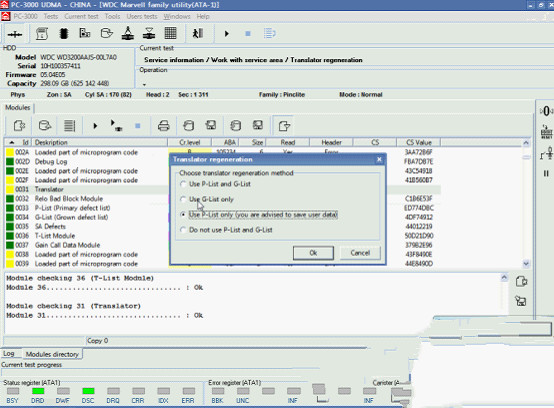
Task: Open the Tools menu
Action: tap(112, 16)
